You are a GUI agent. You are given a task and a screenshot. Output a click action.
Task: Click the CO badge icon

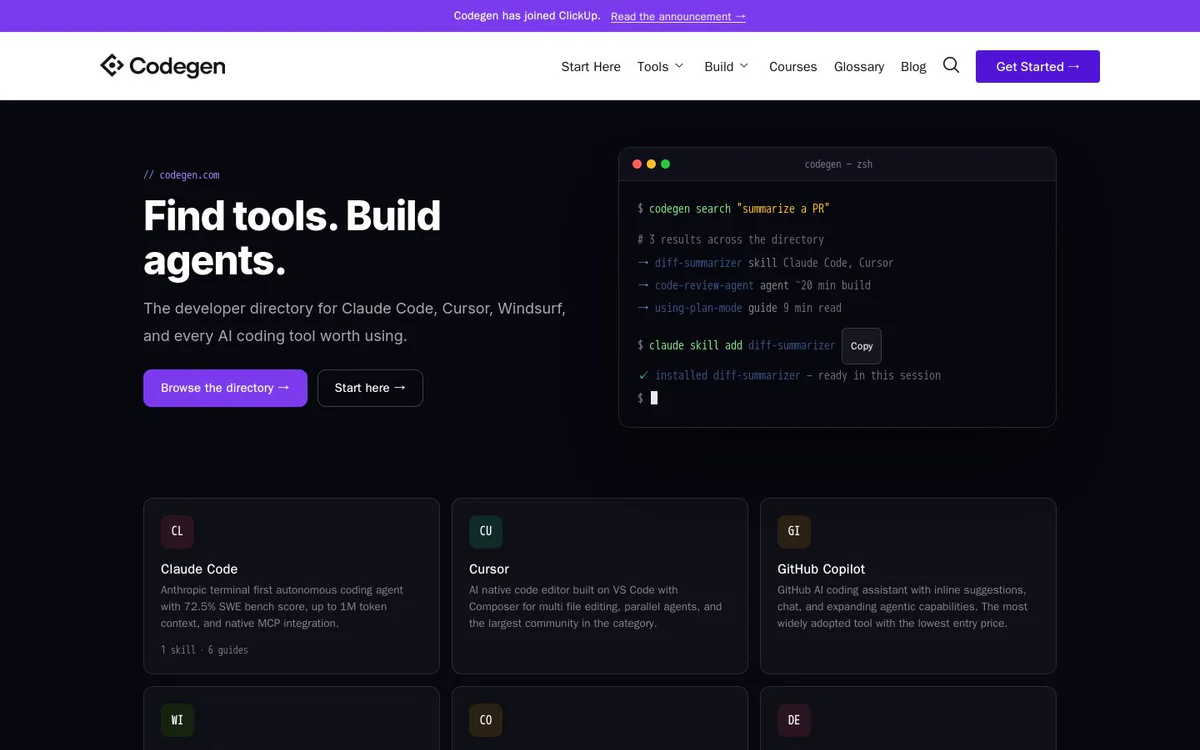coord(486,720)
